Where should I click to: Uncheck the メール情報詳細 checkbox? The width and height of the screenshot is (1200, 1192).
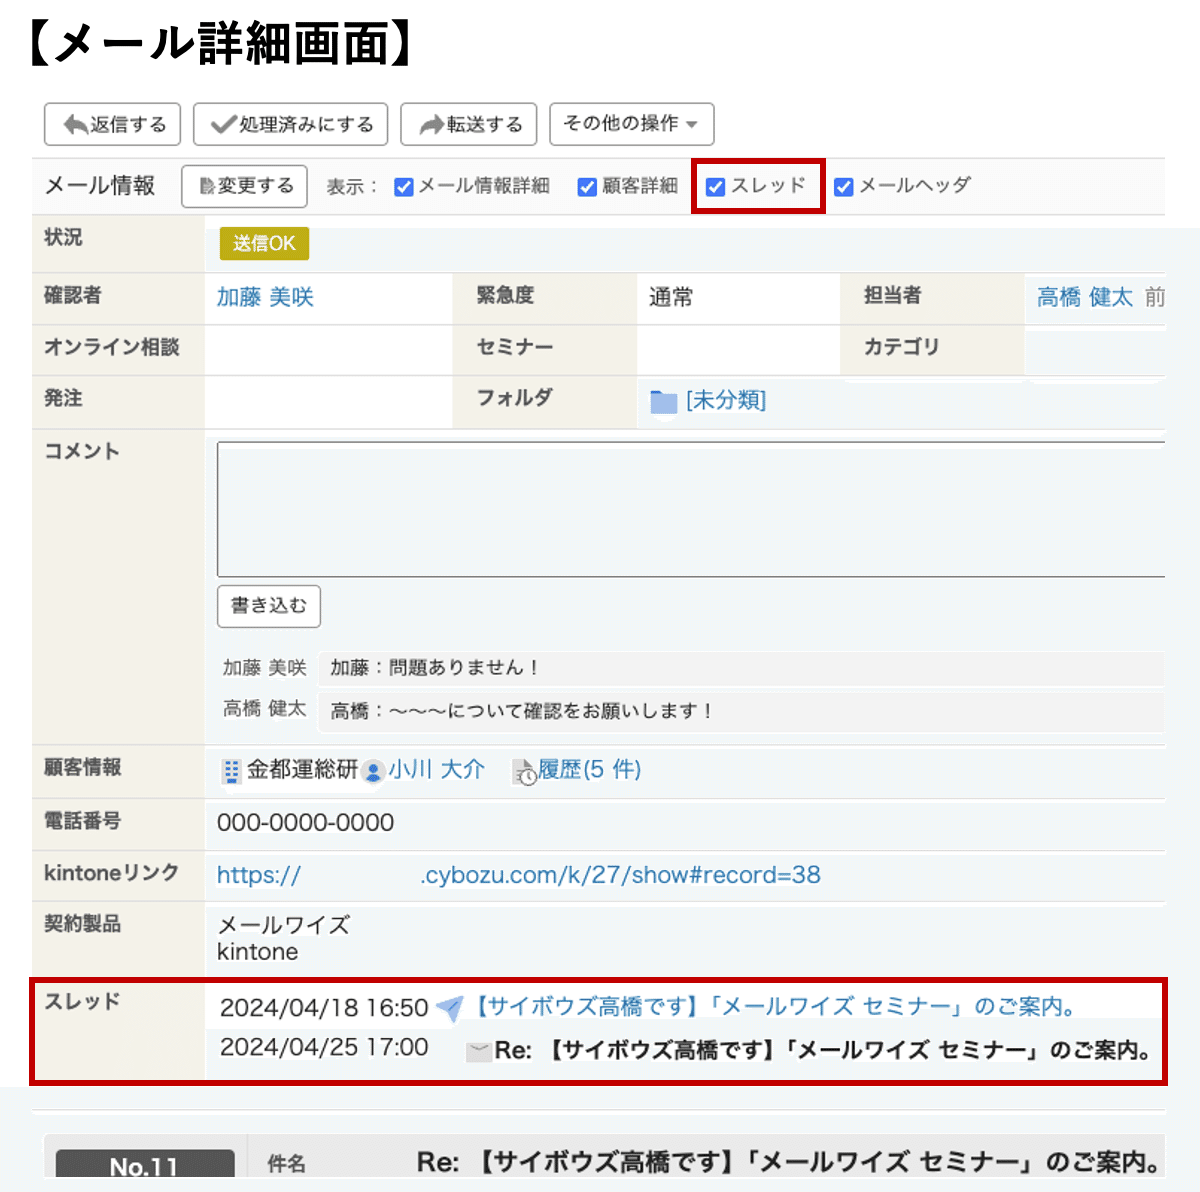(x=403, y=186)
